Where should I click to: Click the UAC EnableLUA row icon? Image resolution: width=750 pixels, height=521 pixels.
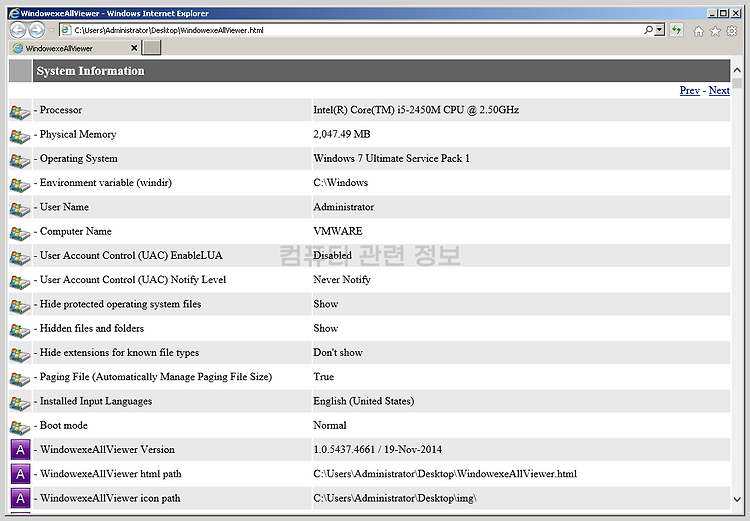click(20, 258)
